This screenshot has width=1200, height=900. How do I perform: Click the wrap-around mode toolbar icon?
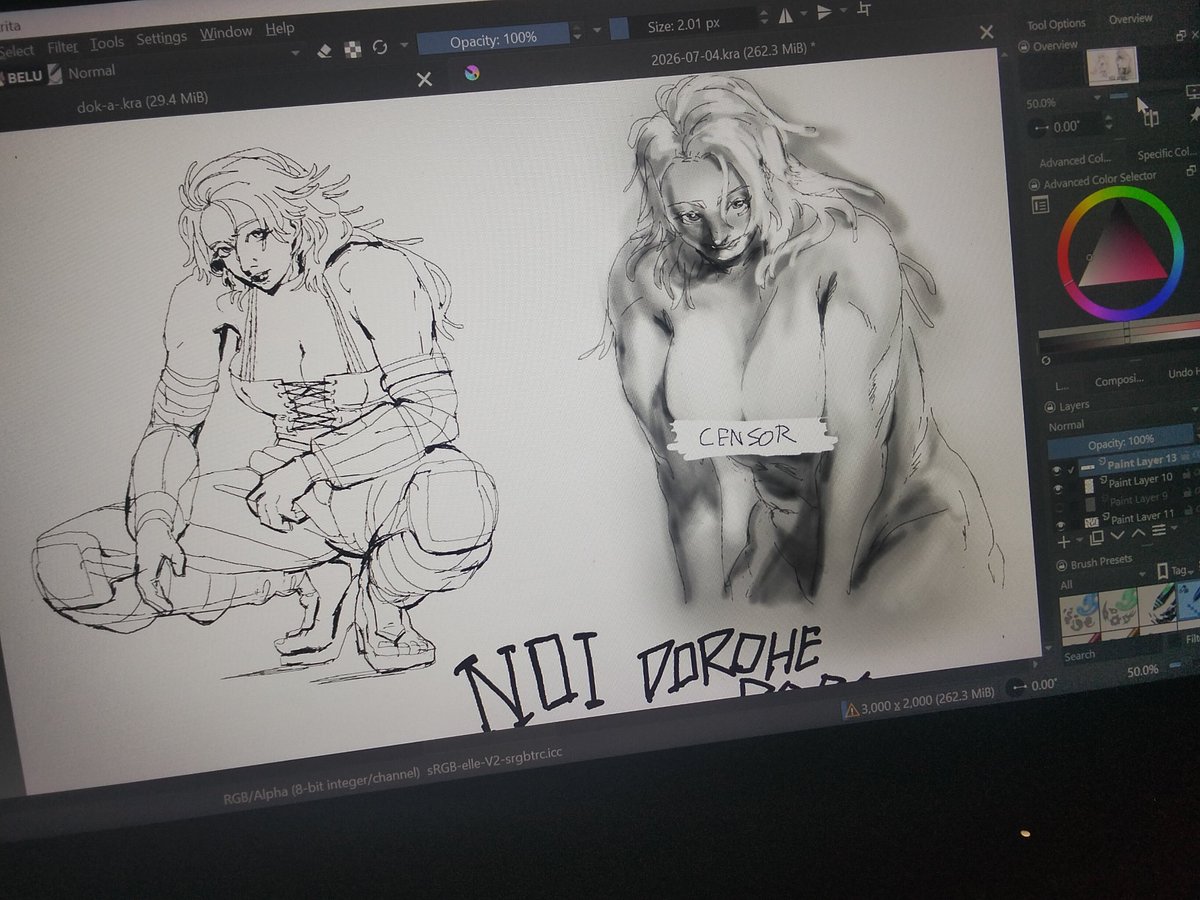pos(865,9)
